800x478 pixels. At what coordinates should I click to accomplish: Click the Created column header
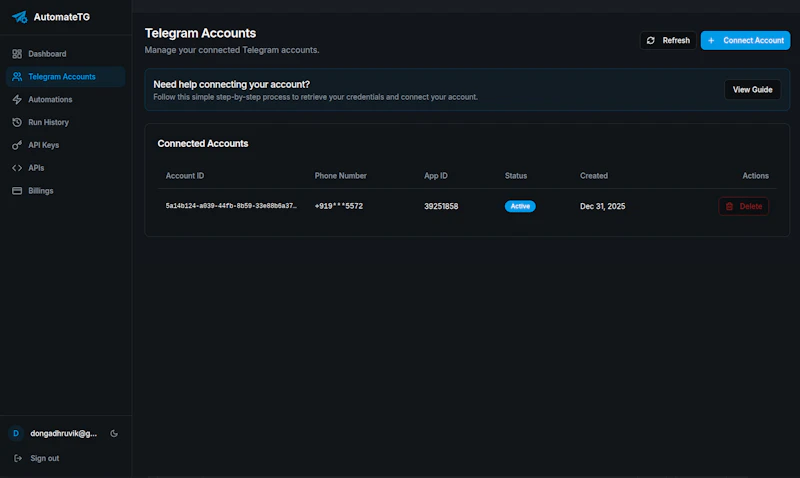point(594,175)
